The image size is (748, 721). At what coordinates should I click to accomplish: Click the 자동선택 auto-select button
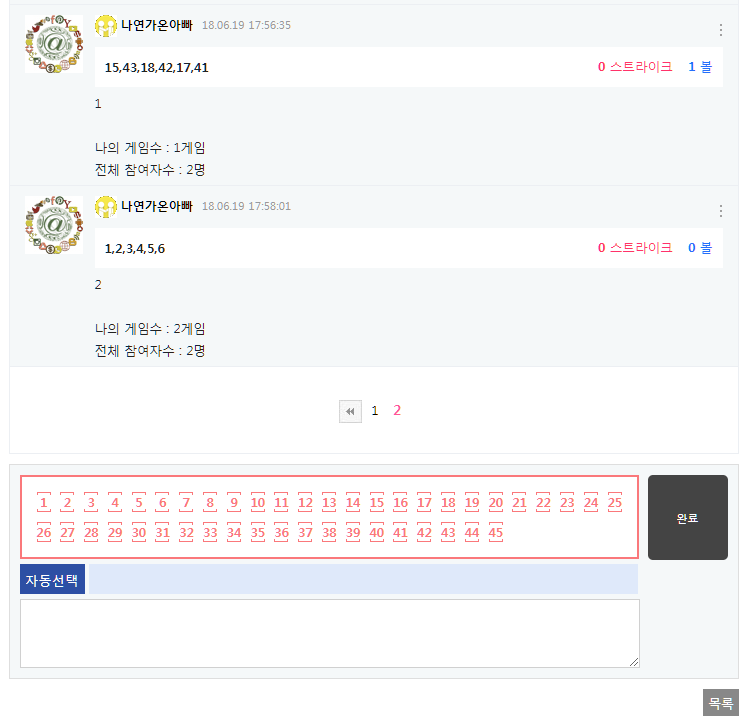(53, 579)
